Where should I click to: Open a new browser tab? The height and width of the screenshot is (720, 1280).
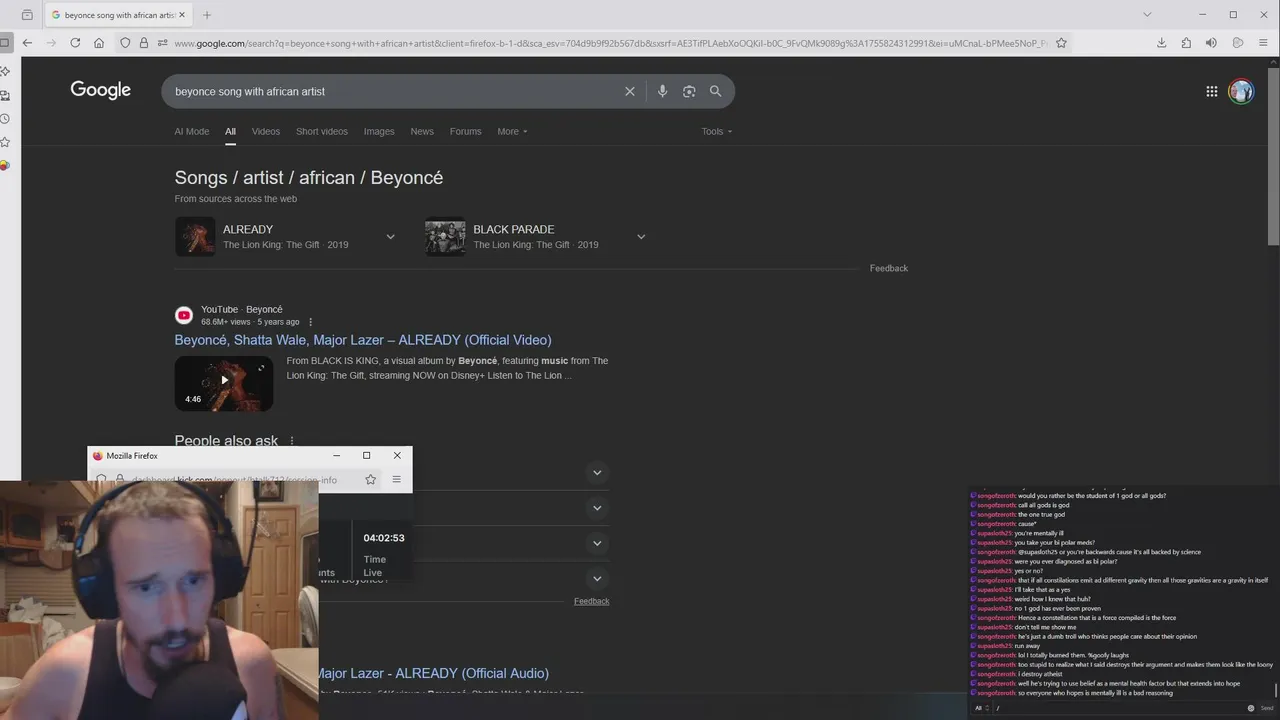point(207,15)
